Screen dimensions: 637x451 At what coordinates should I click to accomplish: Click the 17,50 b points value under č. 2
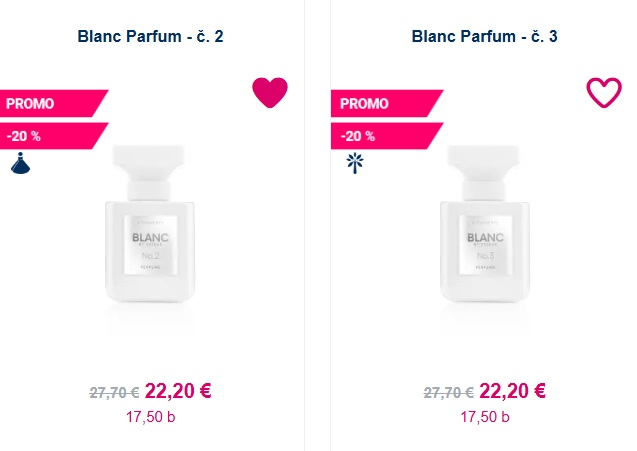tap(150, 417)
